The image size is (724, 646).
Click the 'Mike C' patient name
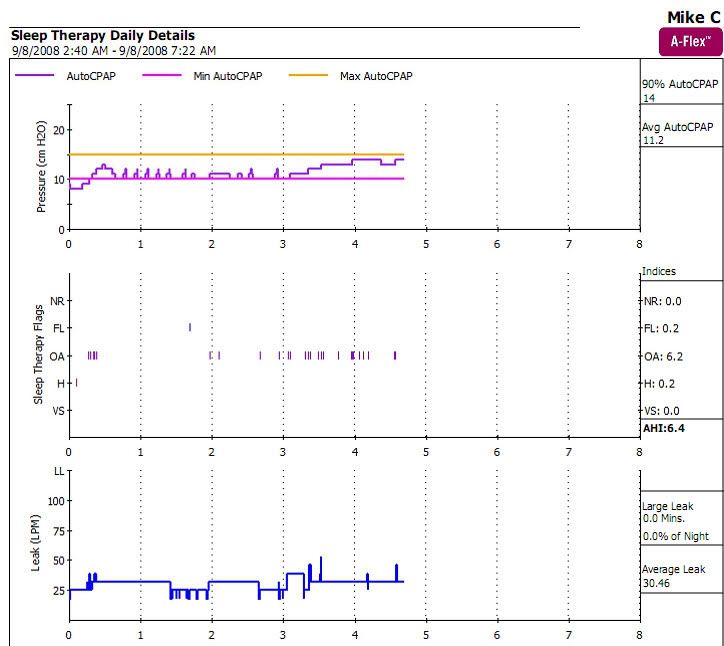coord(694,18)
